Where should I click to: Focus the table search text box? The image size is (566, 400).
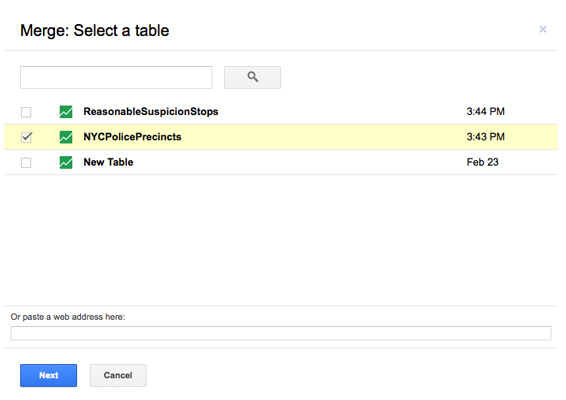tap(116, 77)
